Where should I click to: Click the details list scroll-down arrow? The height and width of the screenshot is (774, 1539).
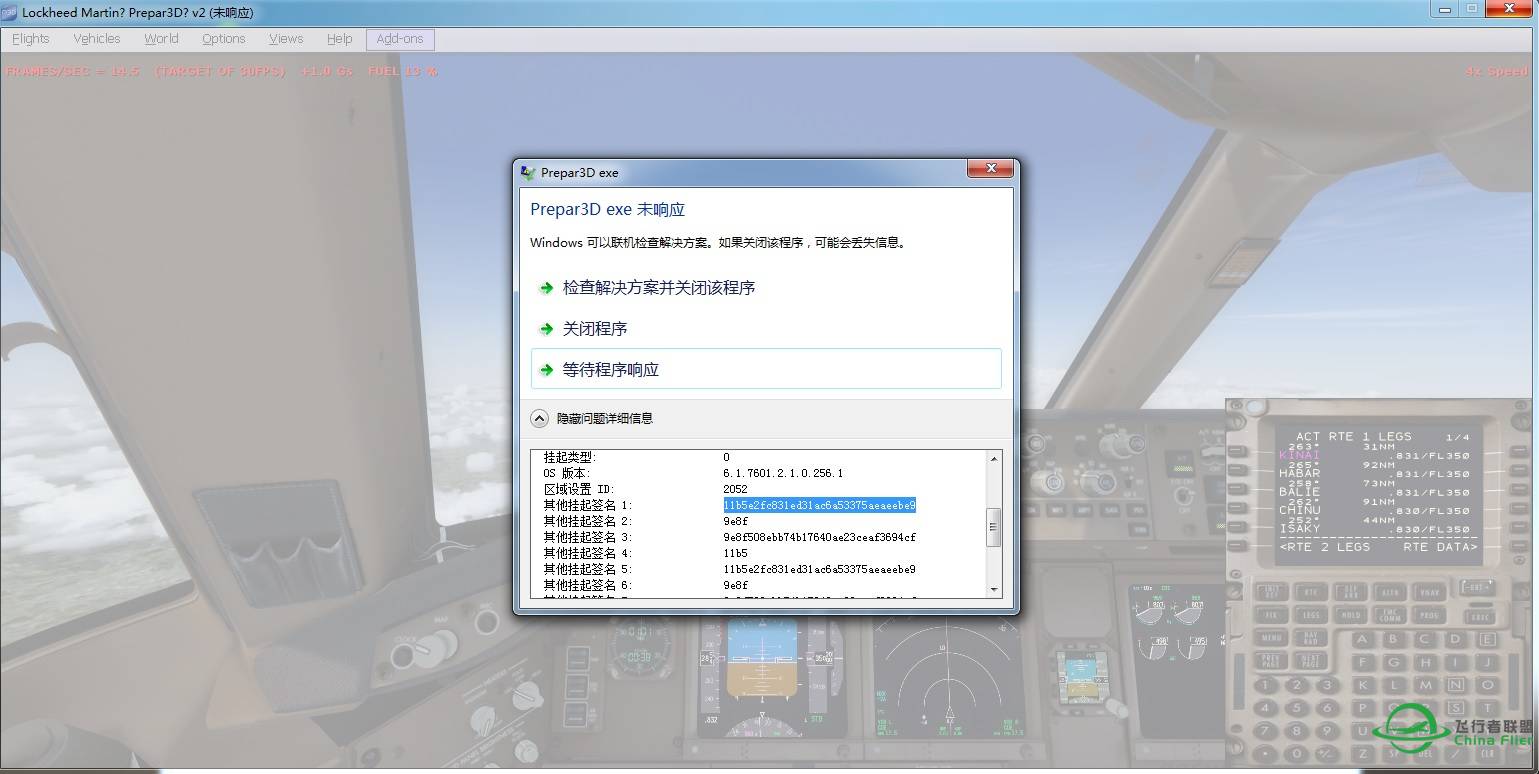pyautogui.click(x=994, y=589)
